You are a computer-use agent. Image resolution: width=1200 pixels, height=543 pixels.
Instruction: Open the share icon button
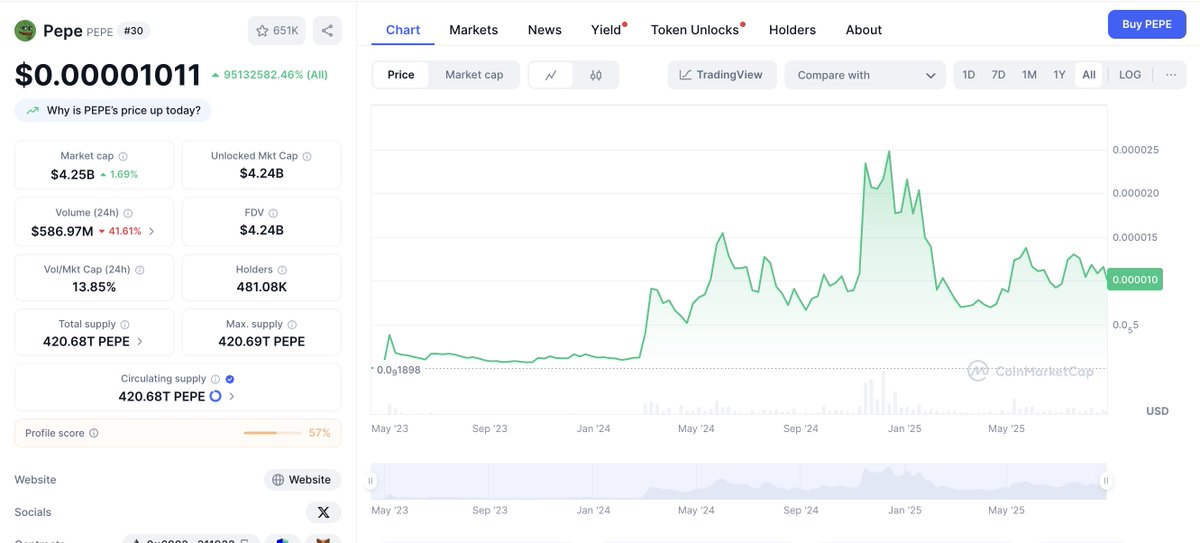pos(327,31)
